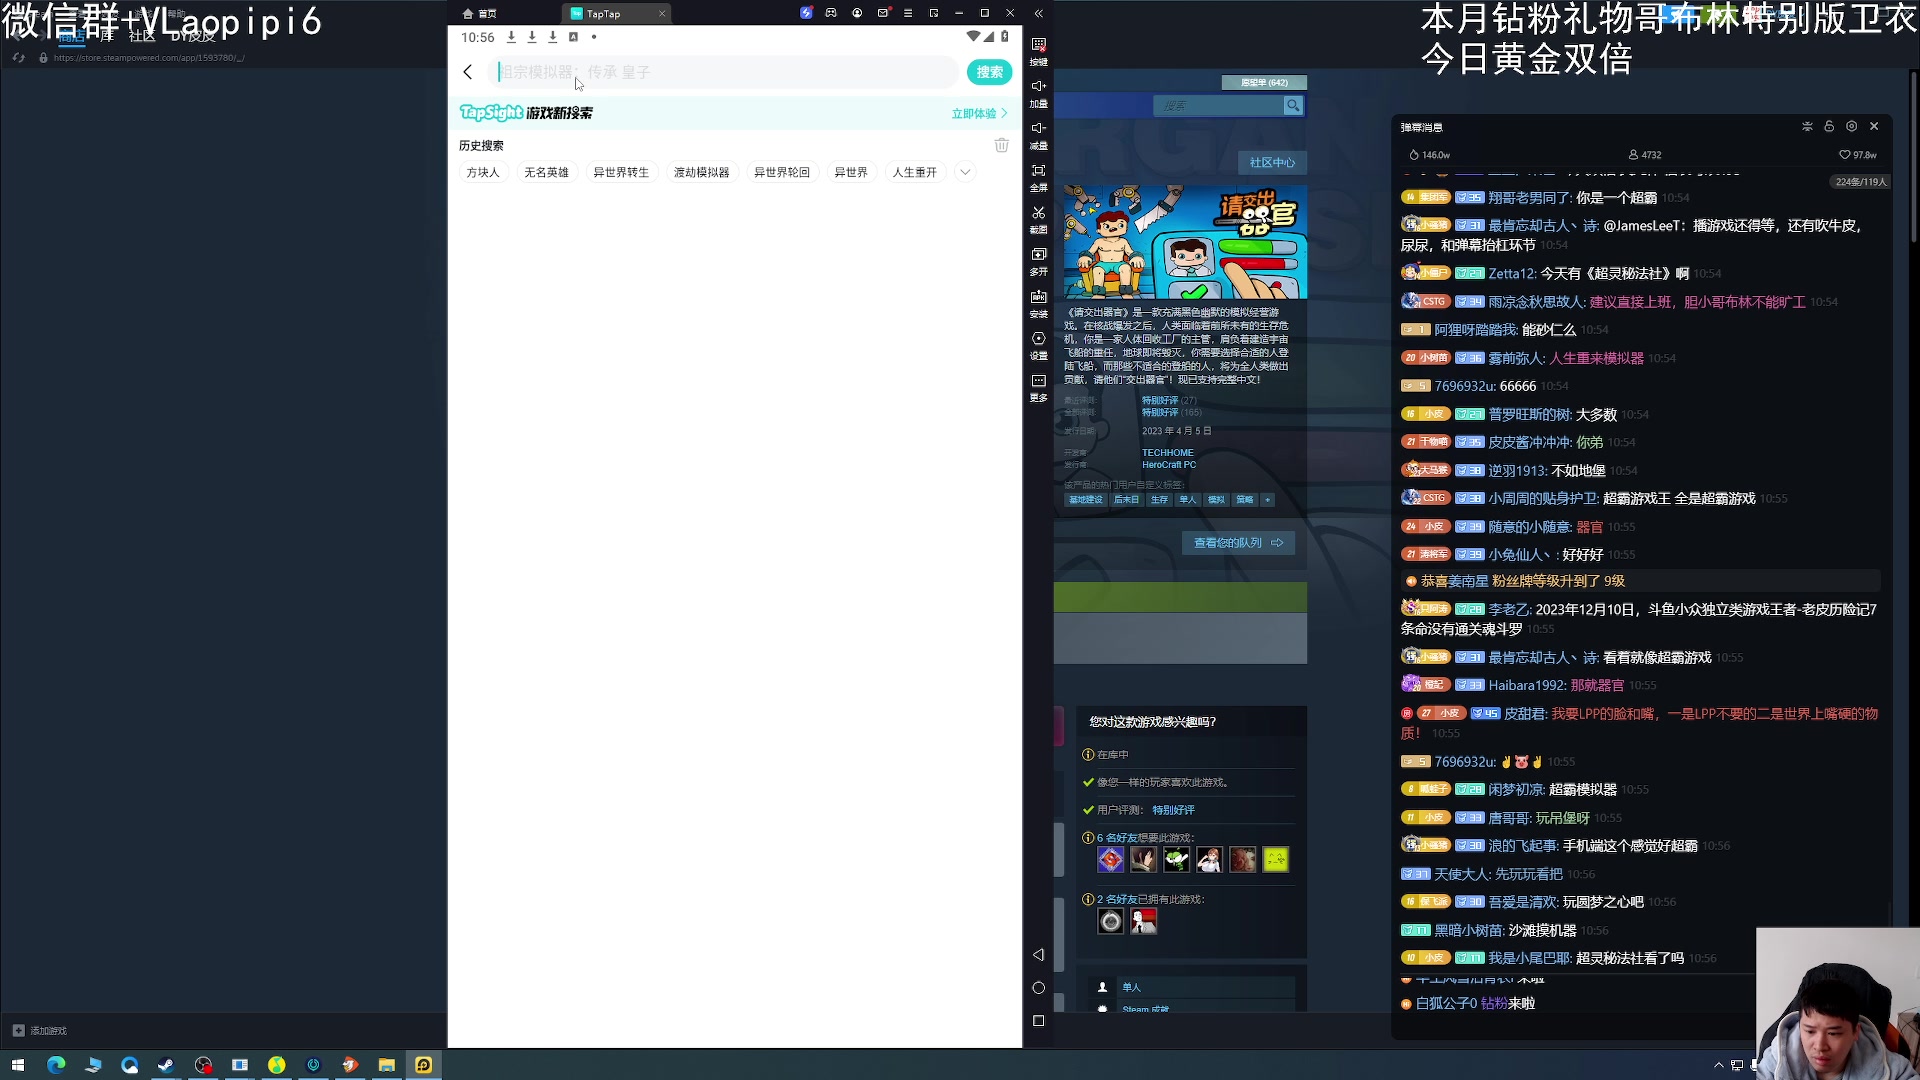Open the Steam 社区中心 community hub button
This screenshot has width=1920, height=1080.
(1272, 162)
